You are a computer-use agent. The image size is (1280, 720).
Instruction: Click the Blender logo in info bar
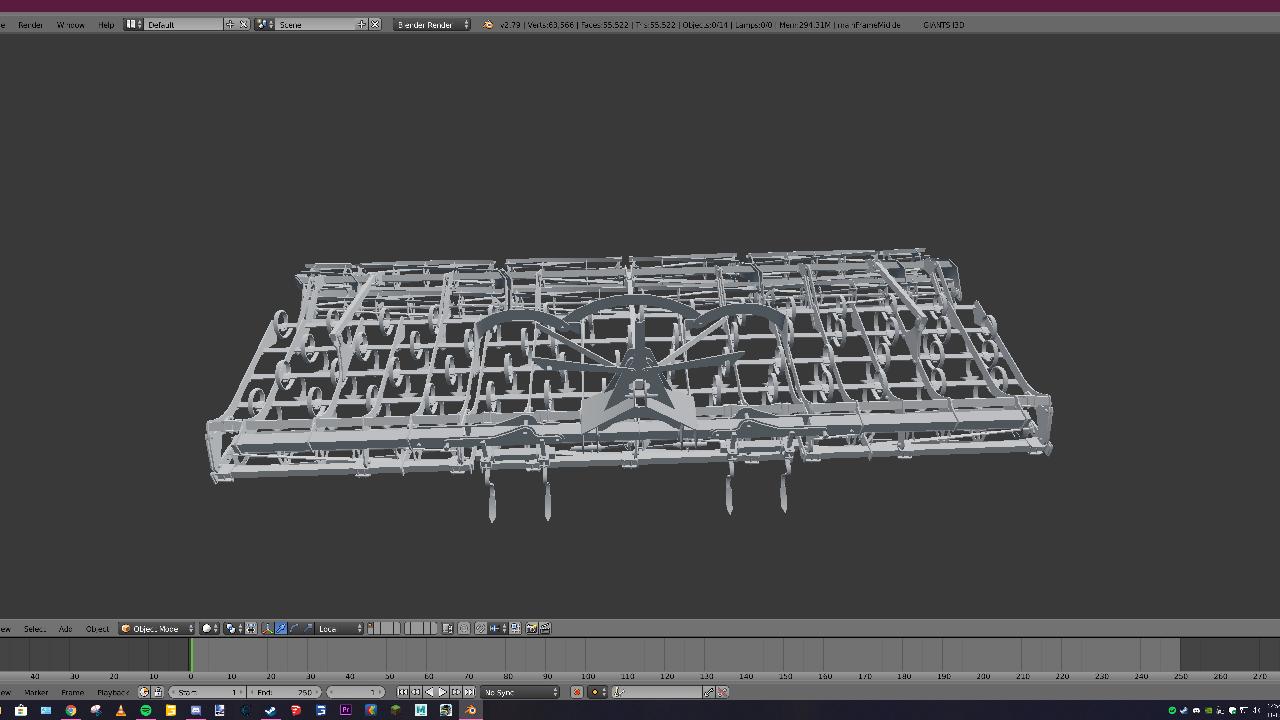click(x=488, y=24)
